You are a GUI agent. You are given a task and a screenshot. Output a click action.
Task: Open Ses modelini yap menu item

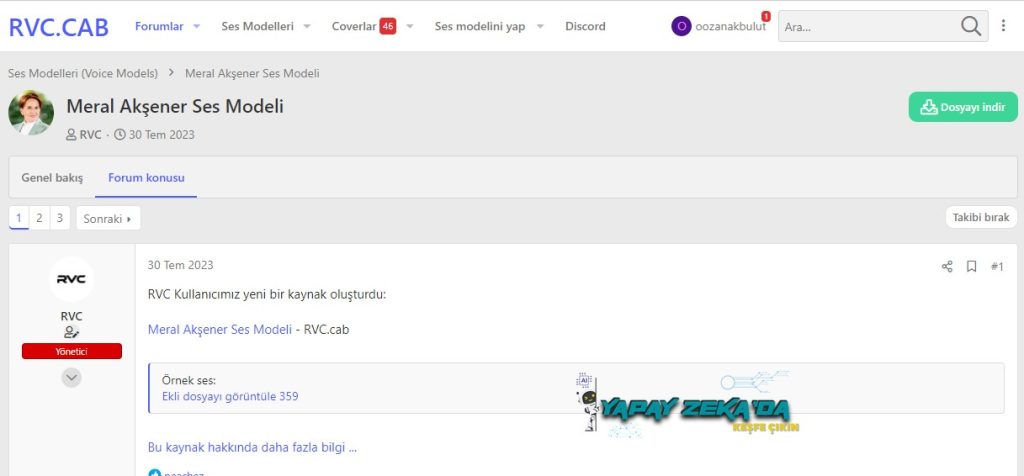point(480,26)
